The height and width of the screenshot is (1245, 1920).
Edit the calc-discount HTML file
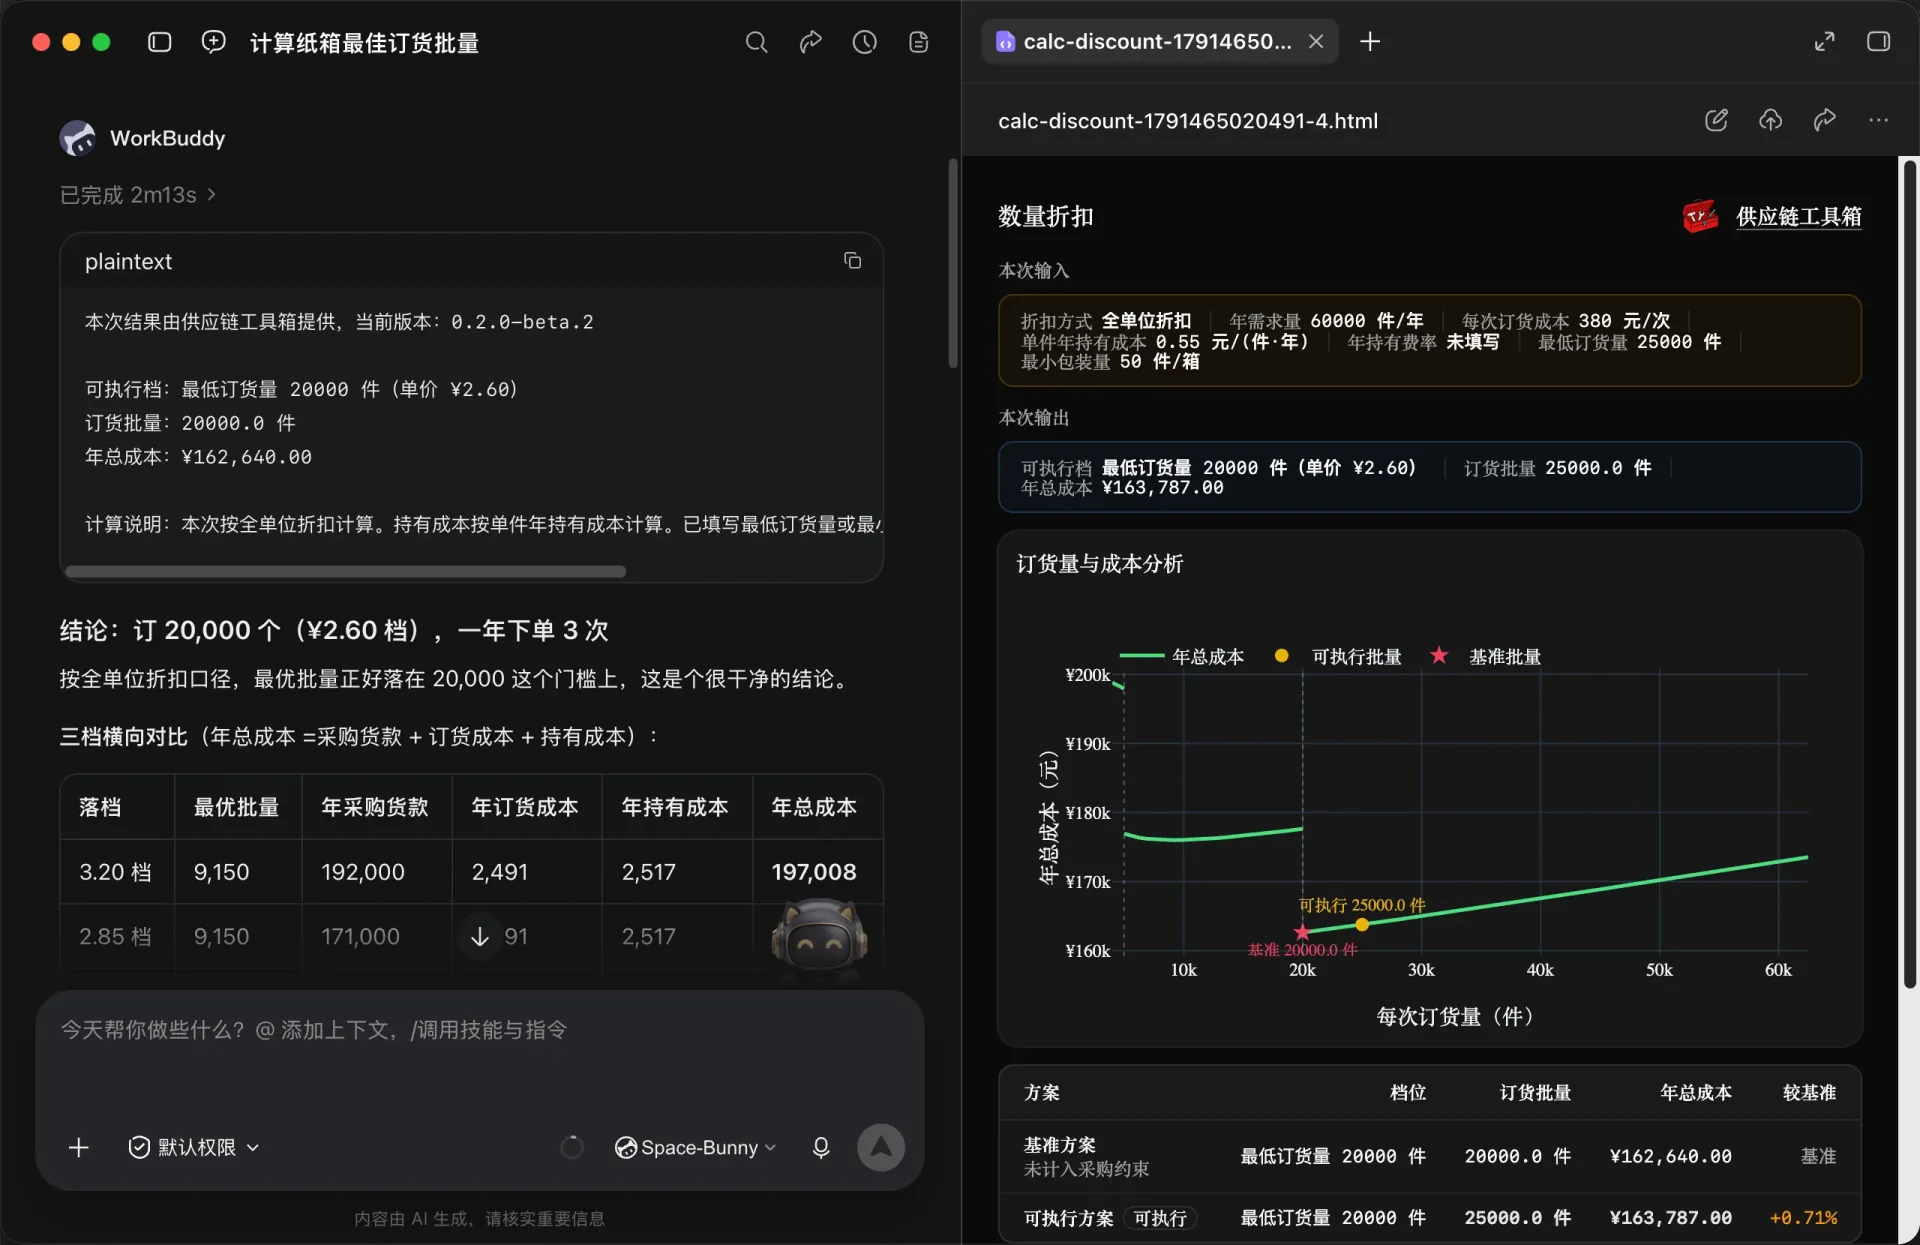[x=1717, y=121]
